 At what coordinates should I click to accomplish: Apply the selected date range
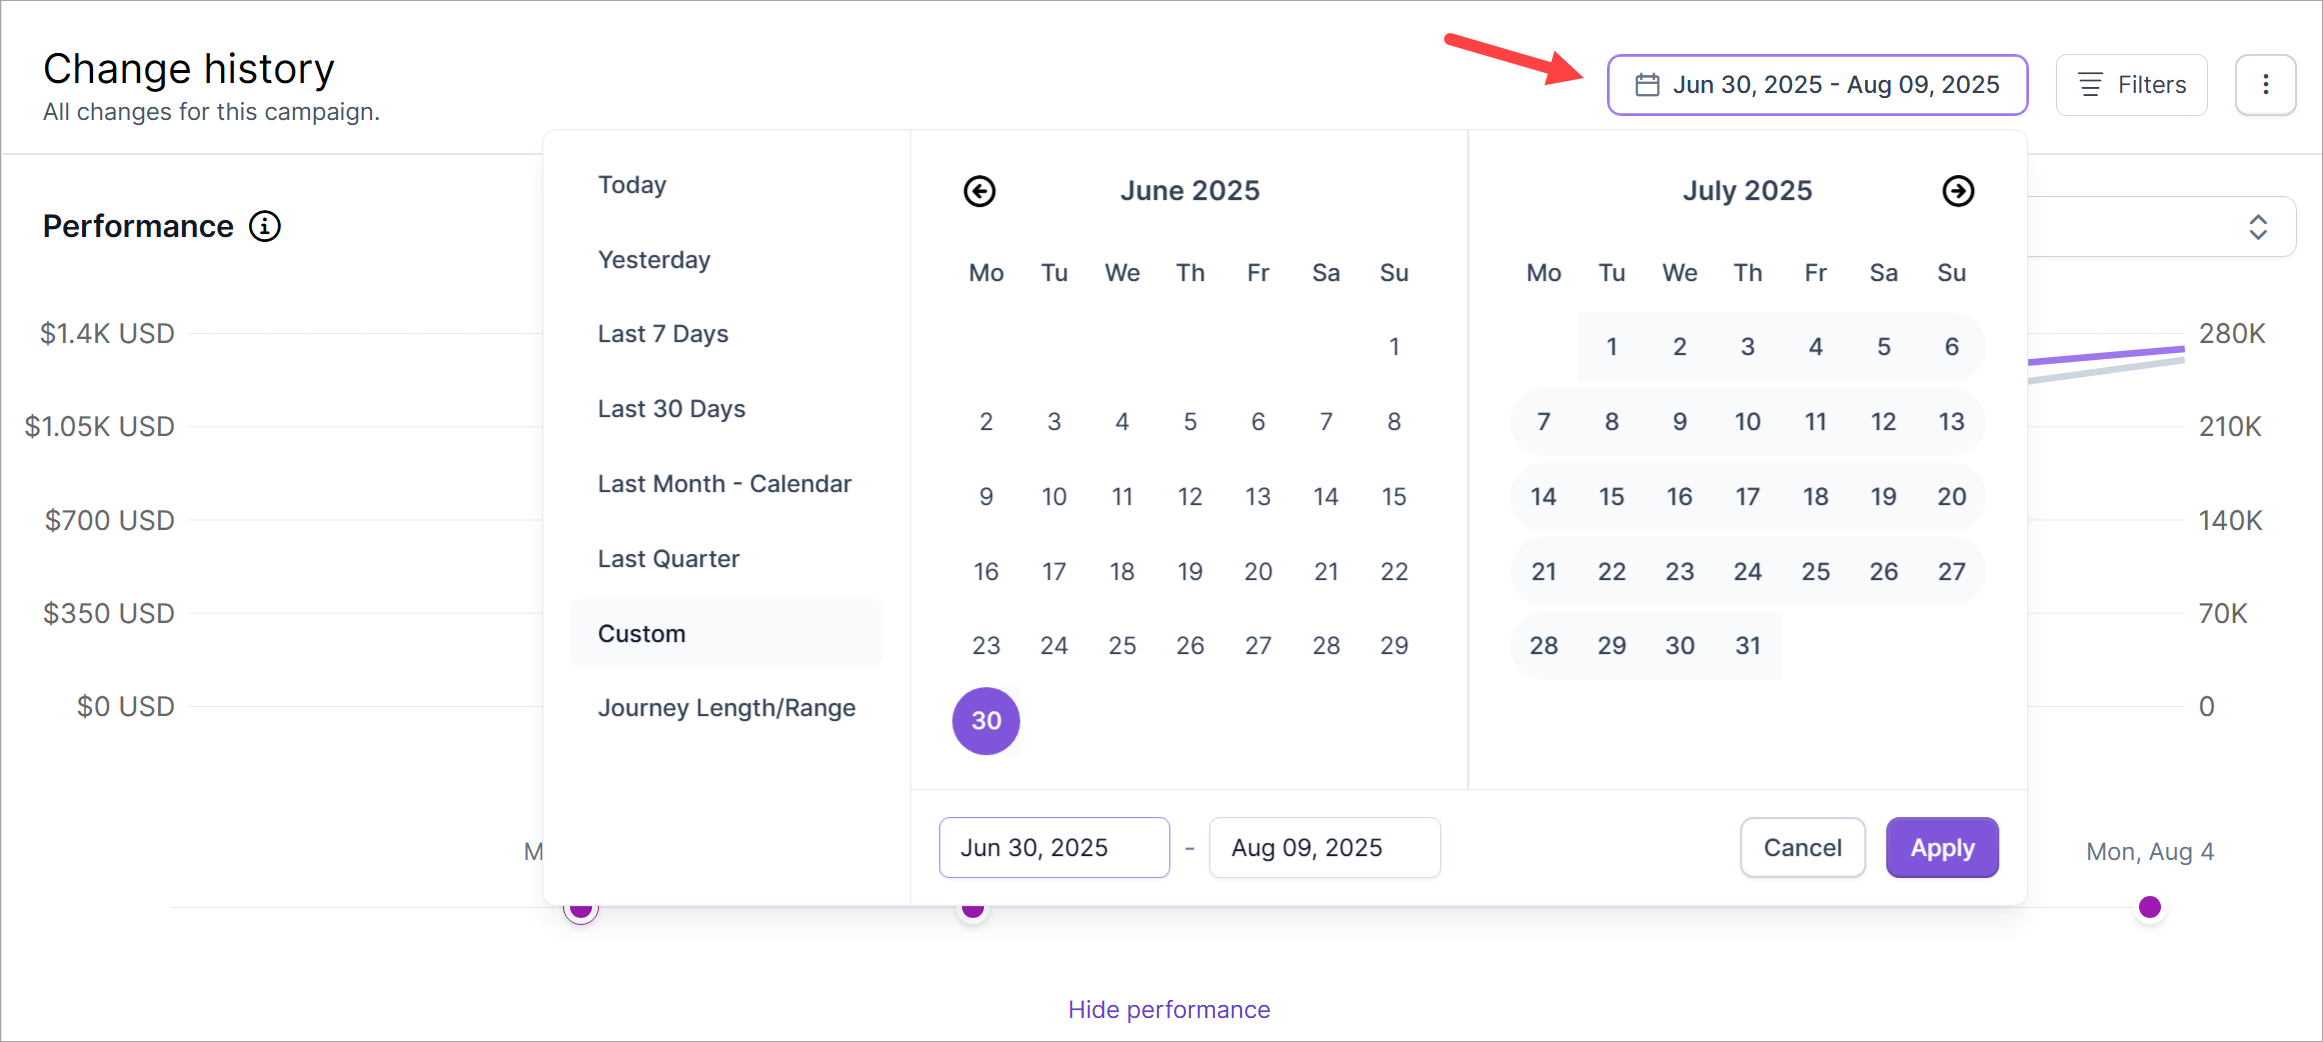click(x=1941, y=848)
